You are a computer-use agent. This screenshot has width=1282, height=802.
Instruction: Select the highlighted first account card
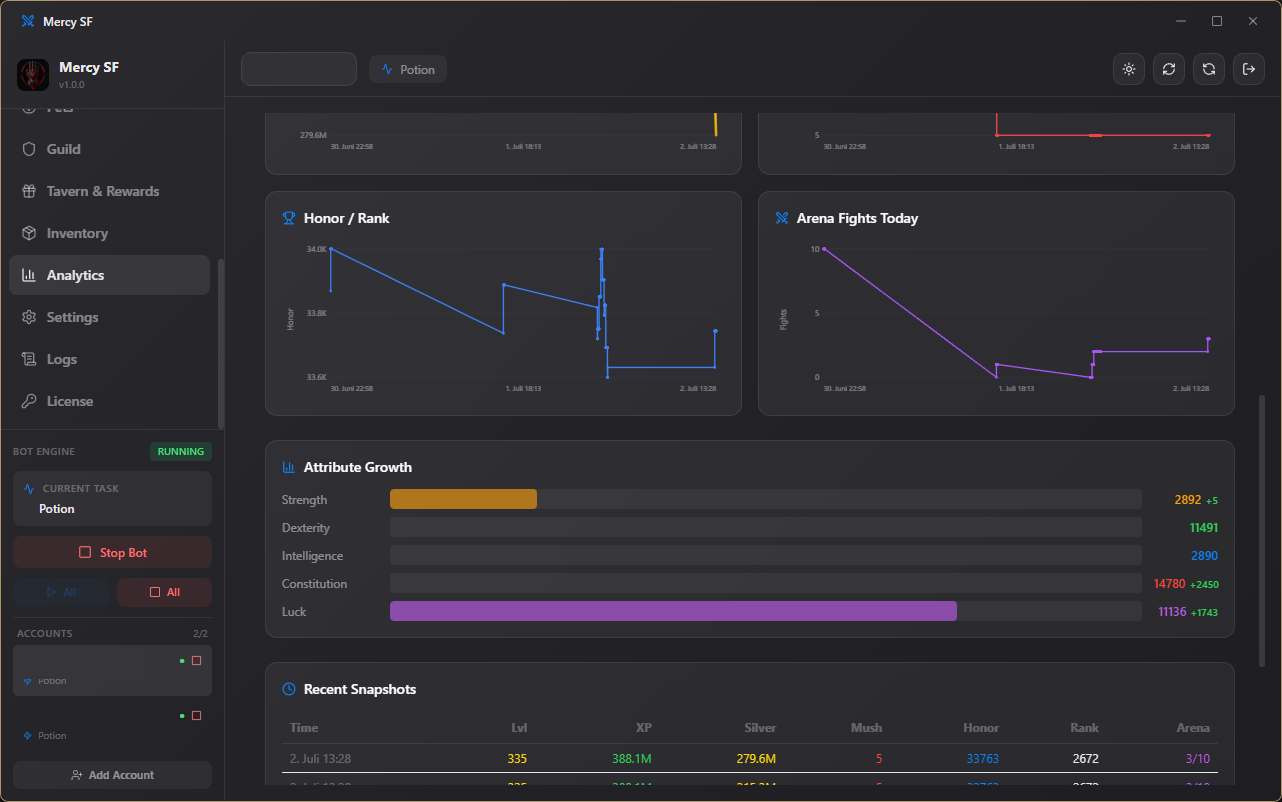[112, 670]
